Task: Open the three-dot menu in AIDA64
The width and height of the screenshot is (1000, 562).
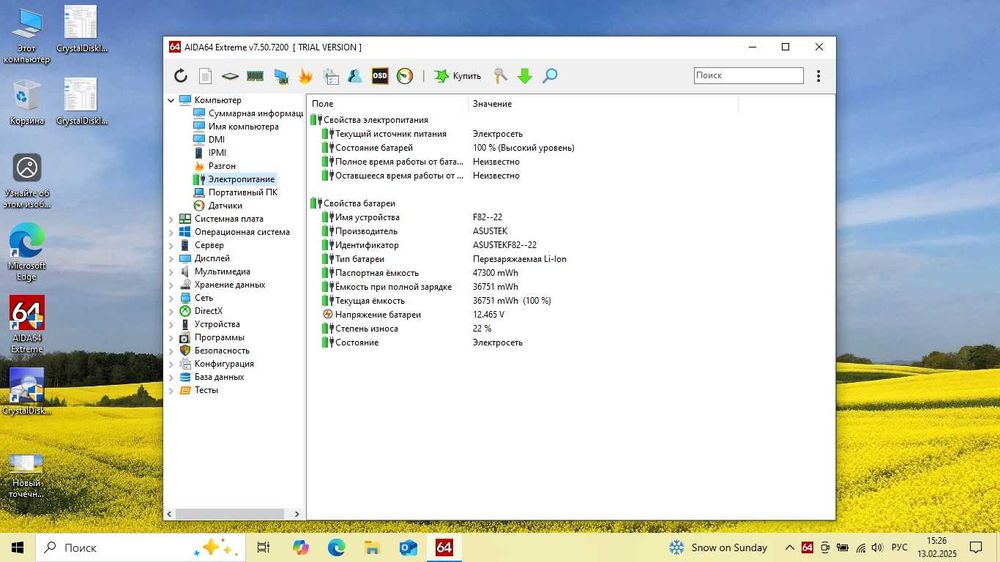Action: point(818,76)
